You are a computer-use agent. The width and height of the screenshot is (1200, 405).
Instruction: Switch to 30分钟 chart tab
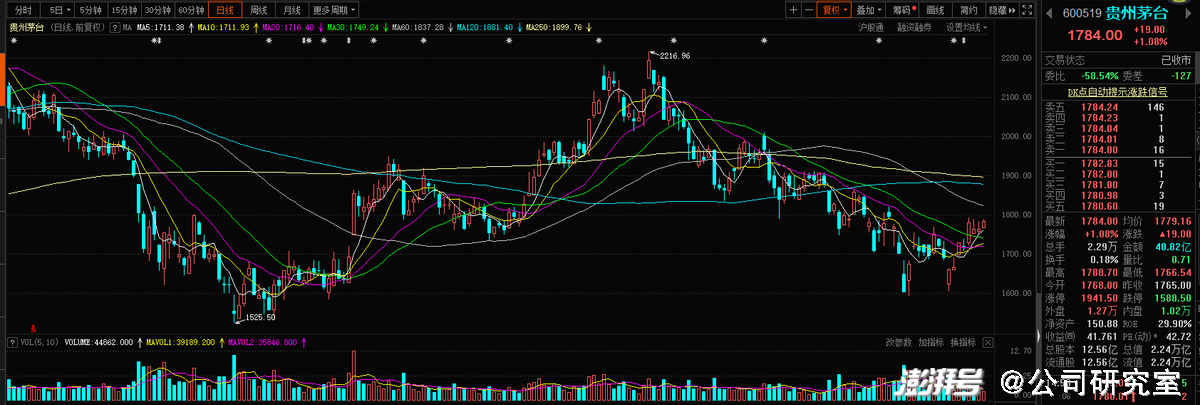[157, 9]
